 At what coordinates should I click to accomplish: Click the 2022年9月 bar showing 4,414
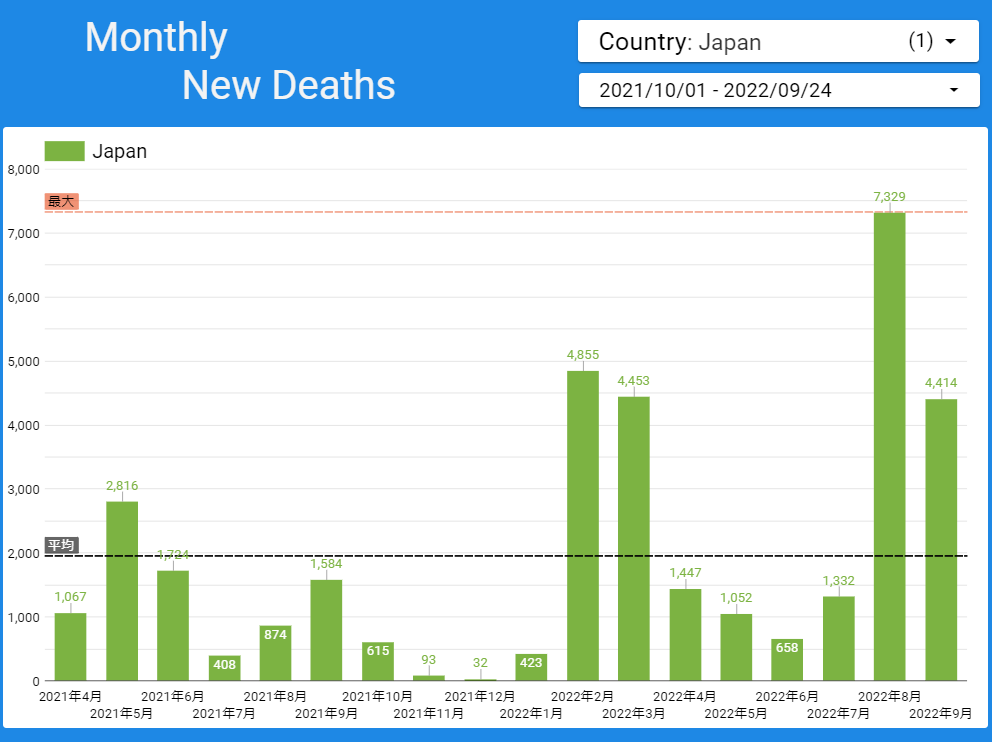point(941,540)
